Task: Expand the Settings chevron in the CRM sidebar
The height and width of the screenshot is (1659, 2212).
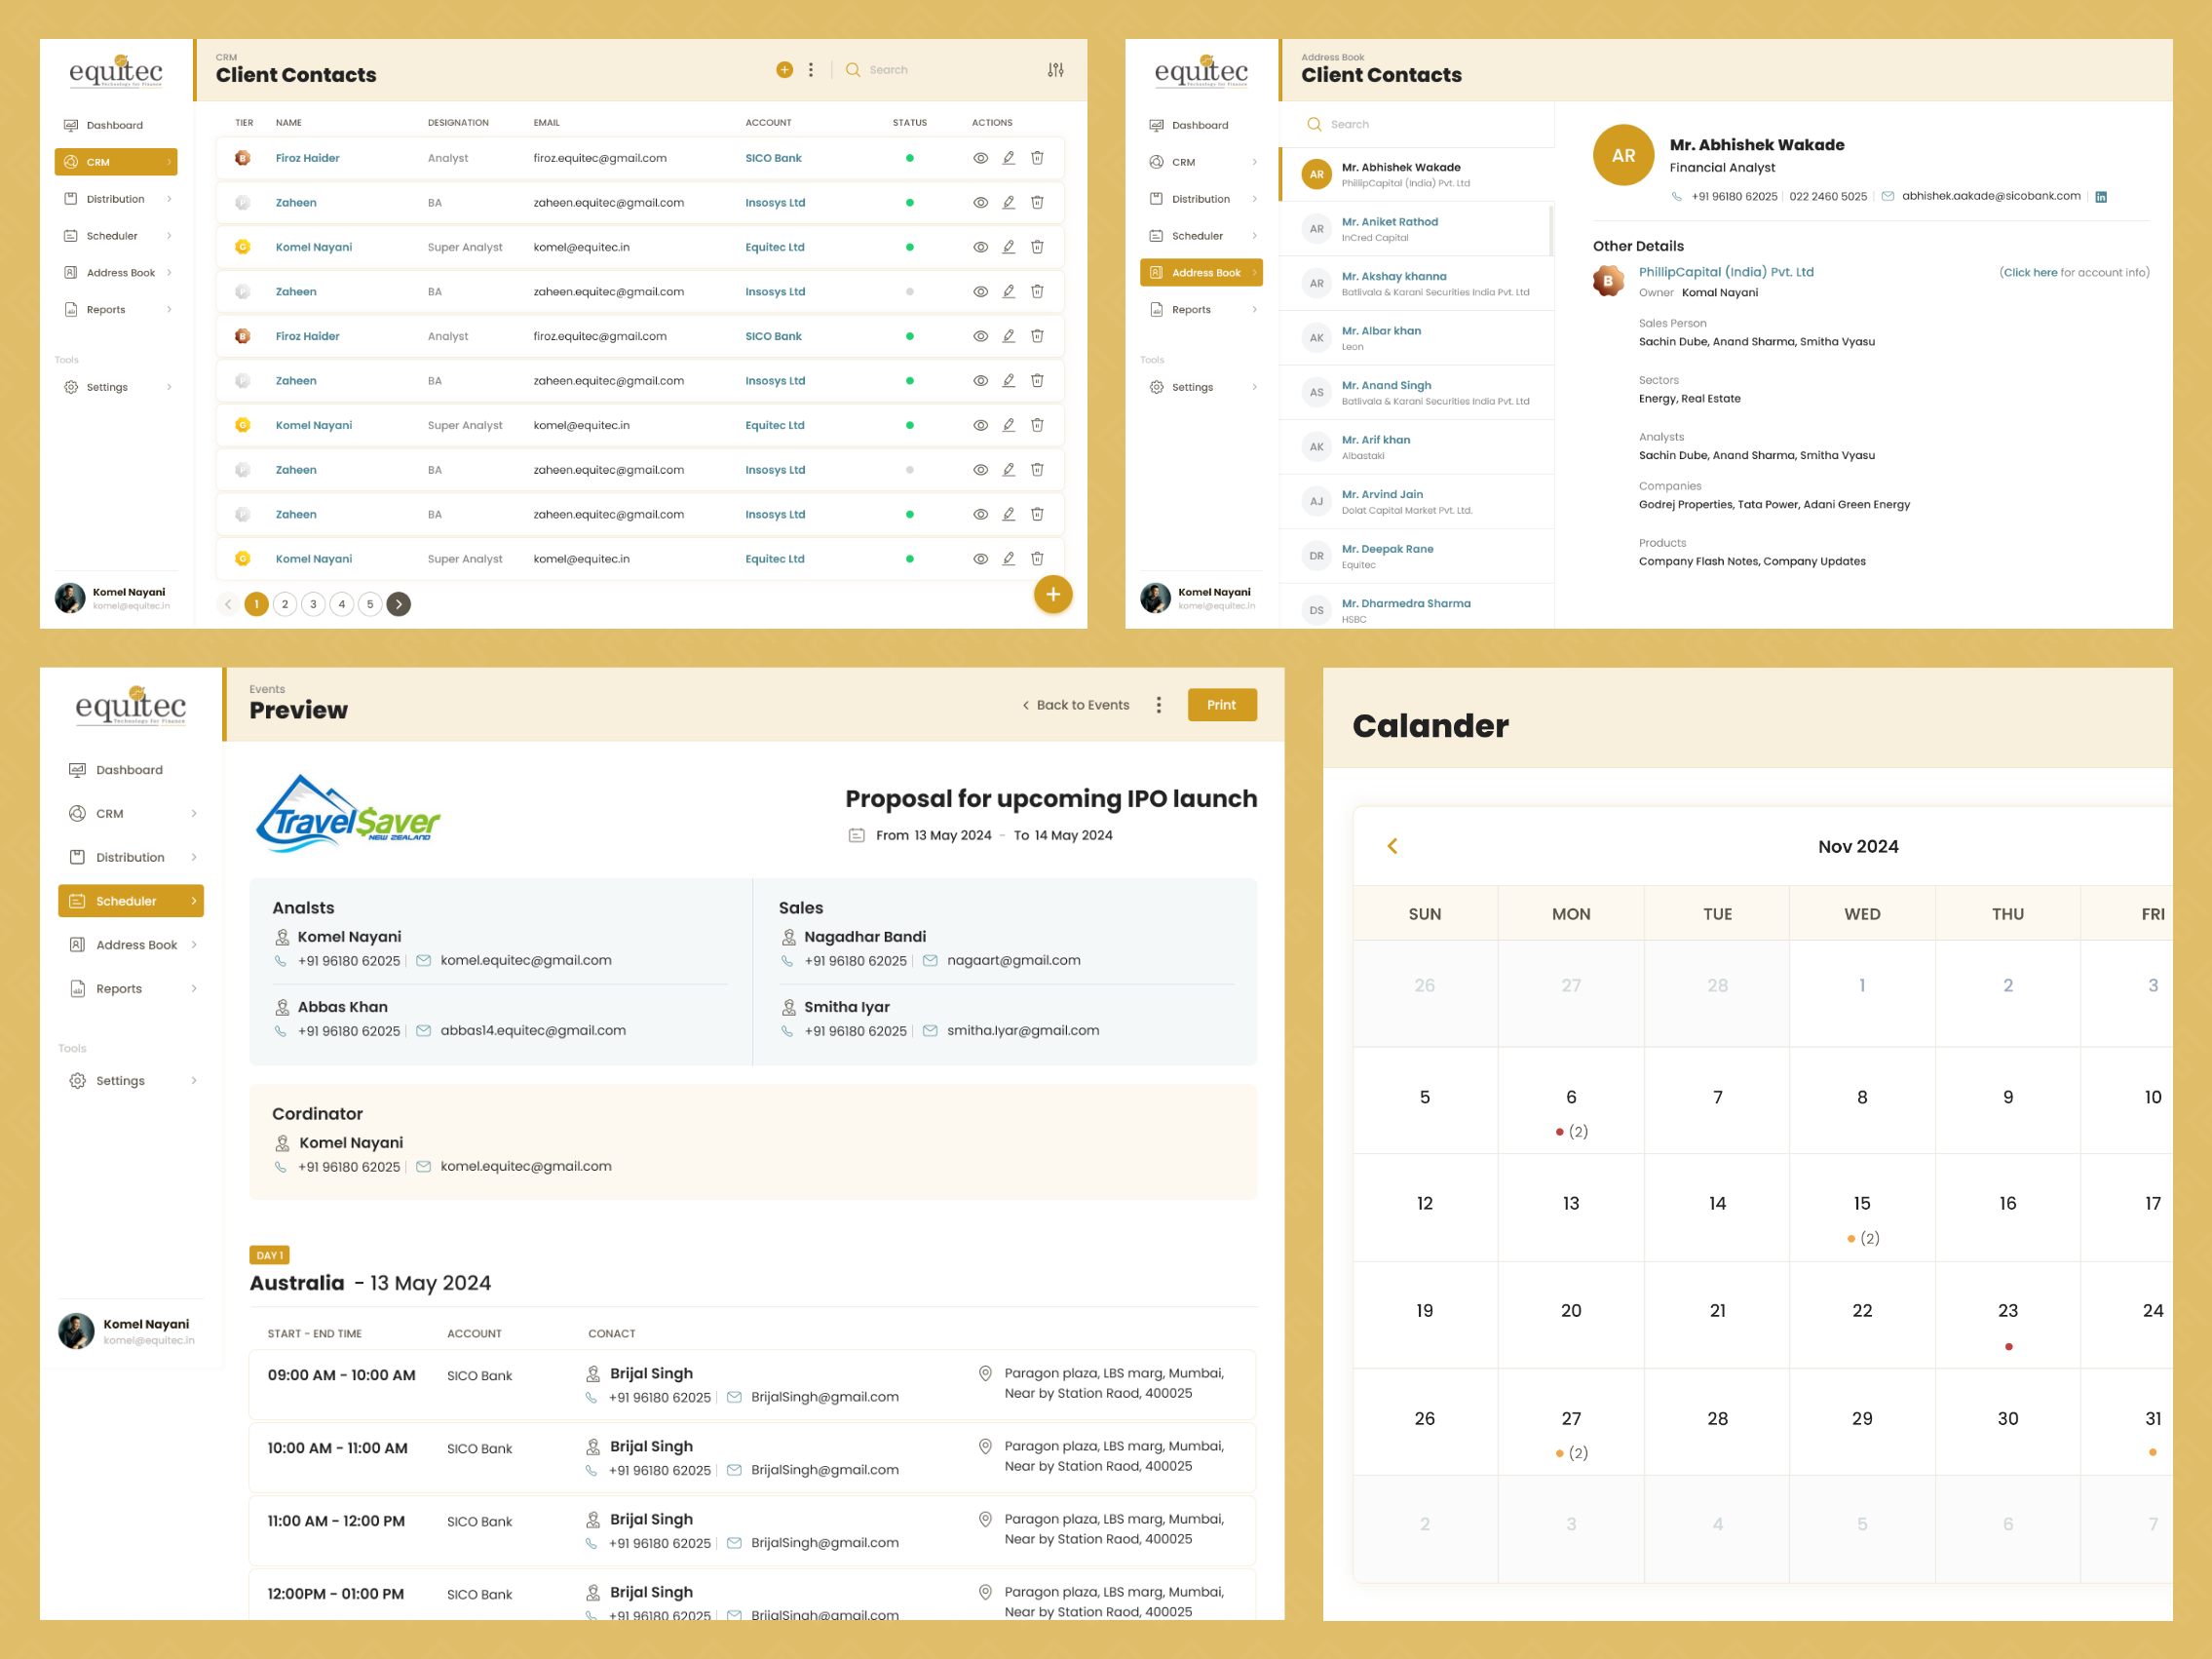Action: pyautogui.click(x=169, y=387)
